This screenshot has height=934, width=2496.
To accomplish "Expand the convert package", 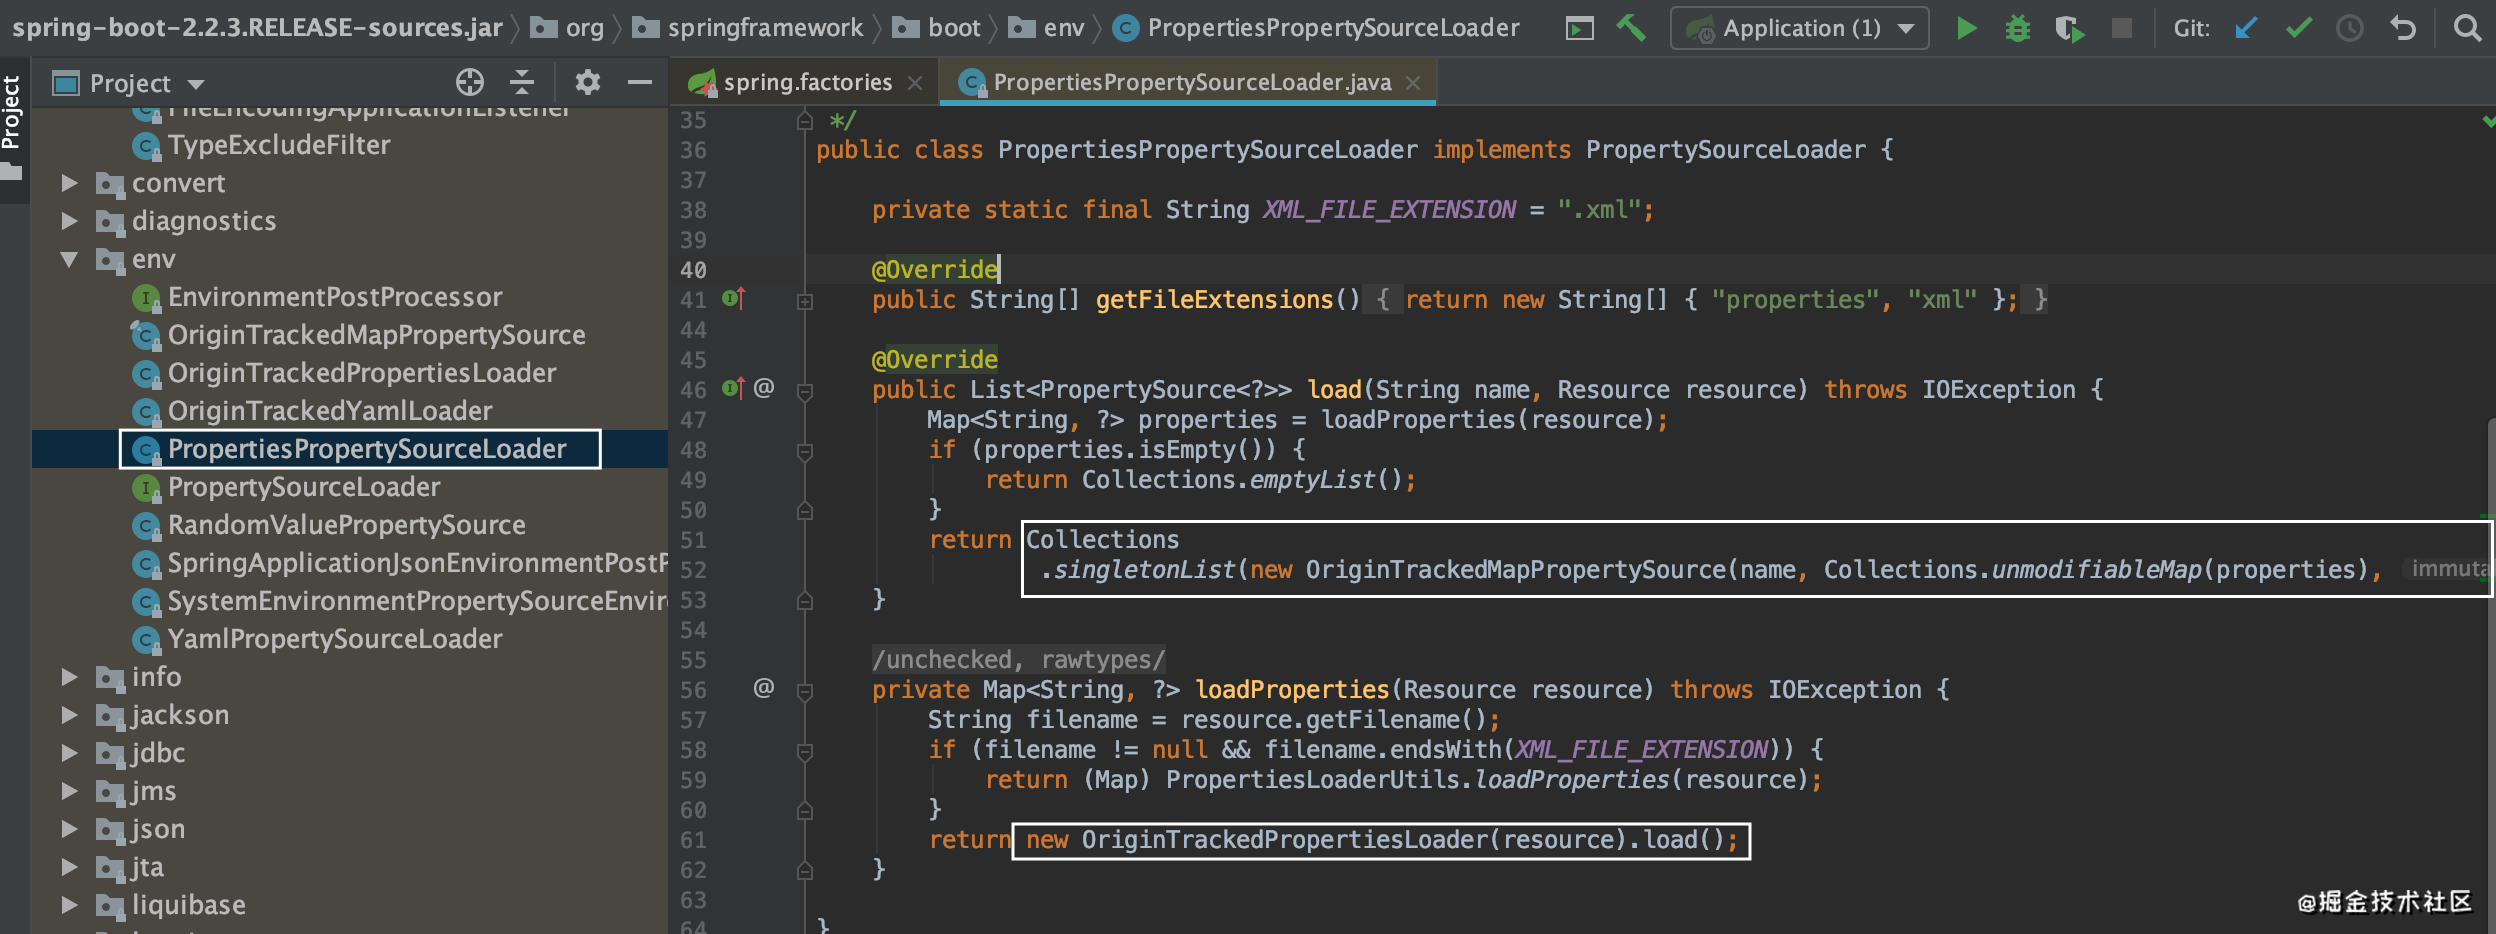I will tap(69, 182).
